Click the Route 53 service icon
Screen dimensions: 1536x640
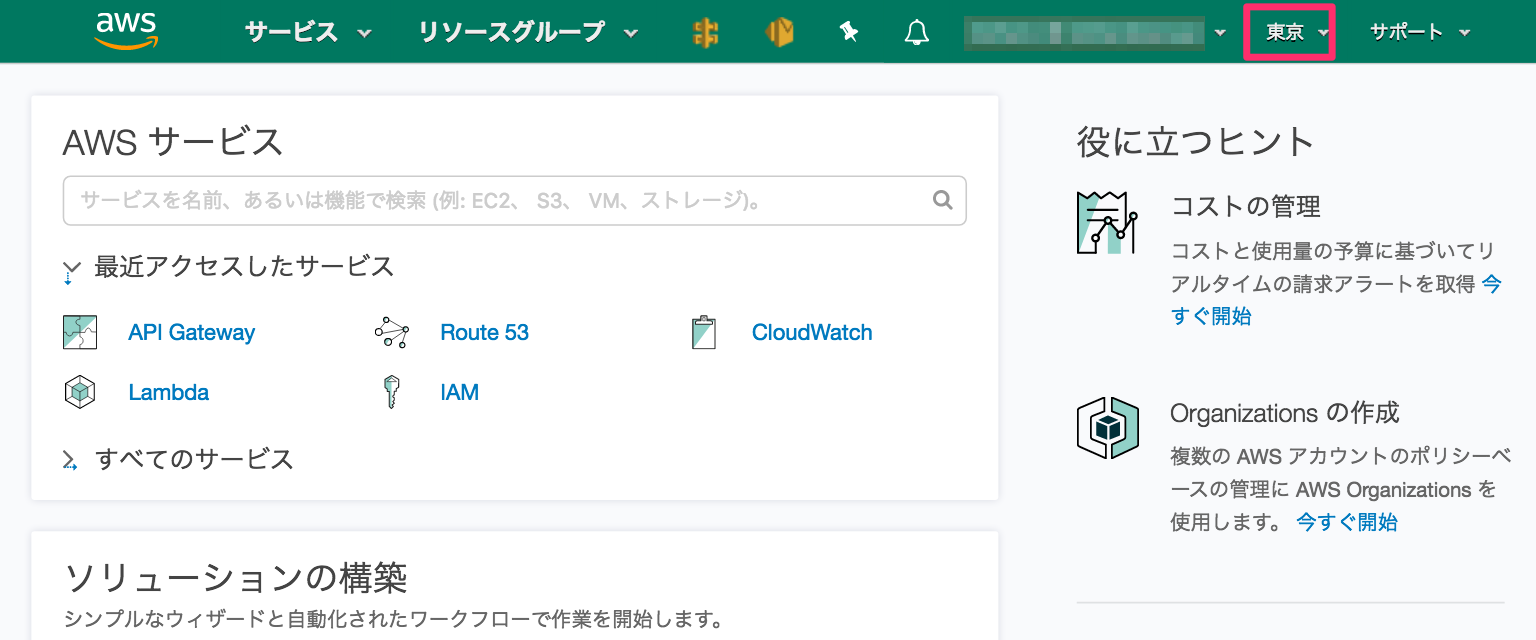tap(391, 332)
